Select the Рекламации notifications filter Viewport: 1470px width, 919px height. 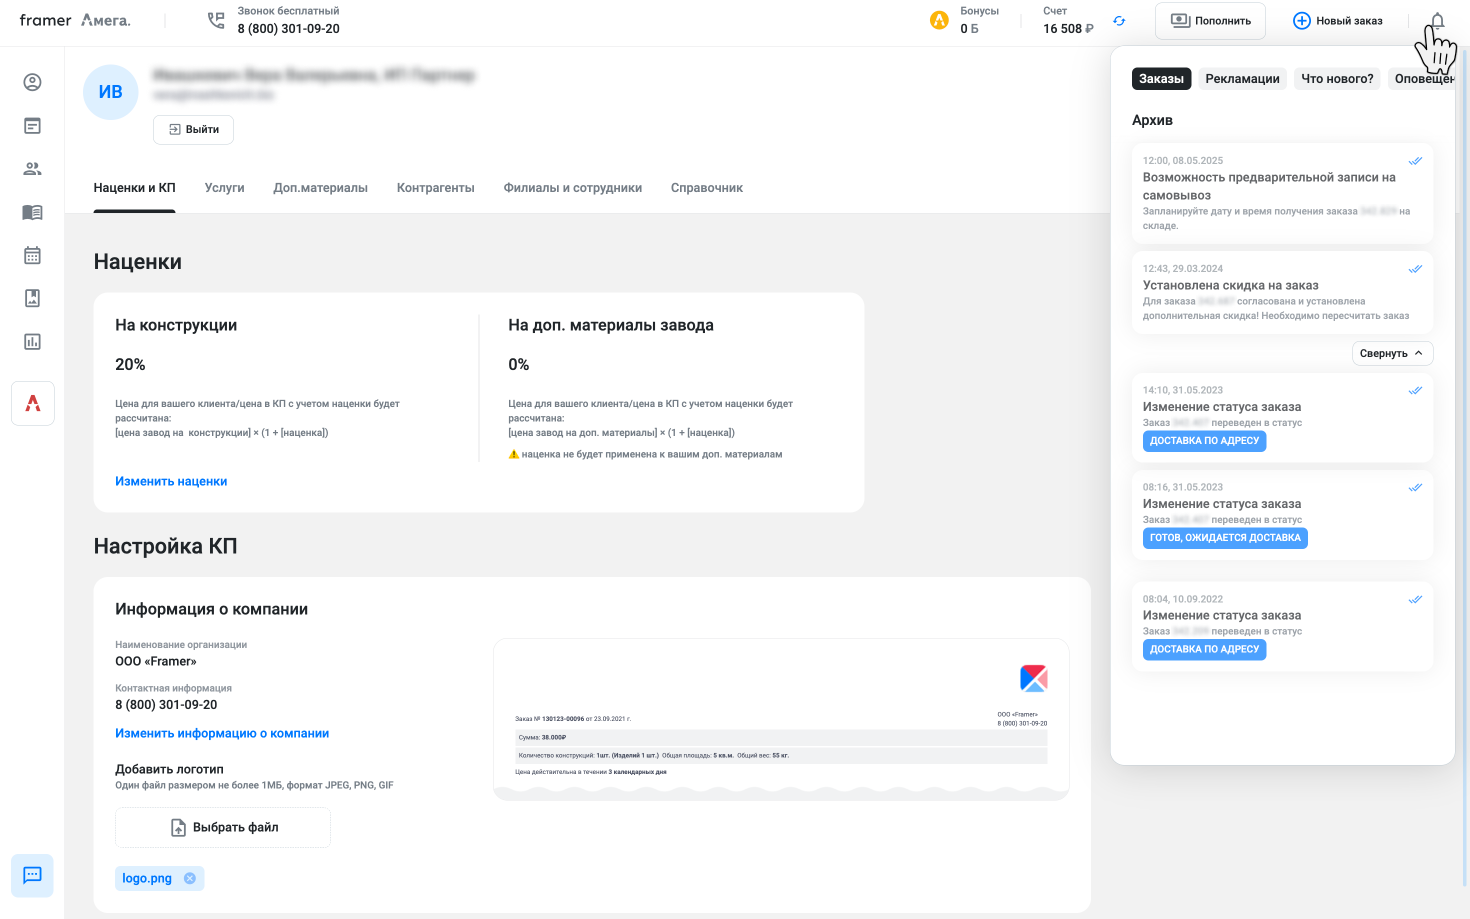click(1242, 79)
